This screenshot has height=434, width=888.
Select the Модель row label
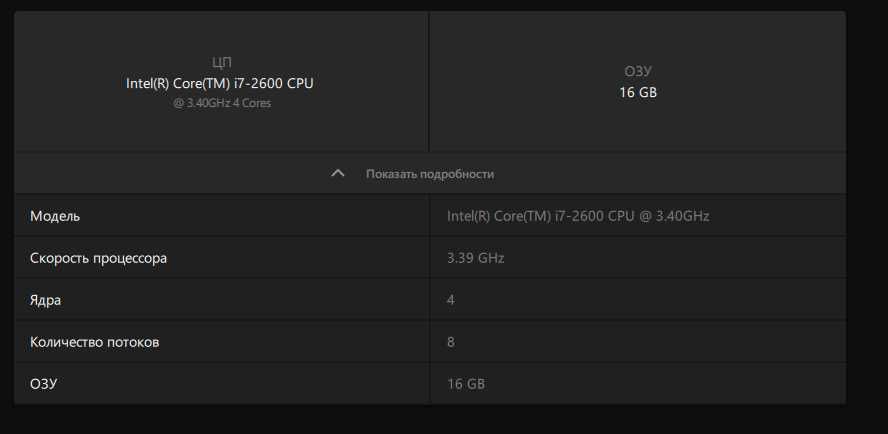pyautogui.click(x=55, y=216)
